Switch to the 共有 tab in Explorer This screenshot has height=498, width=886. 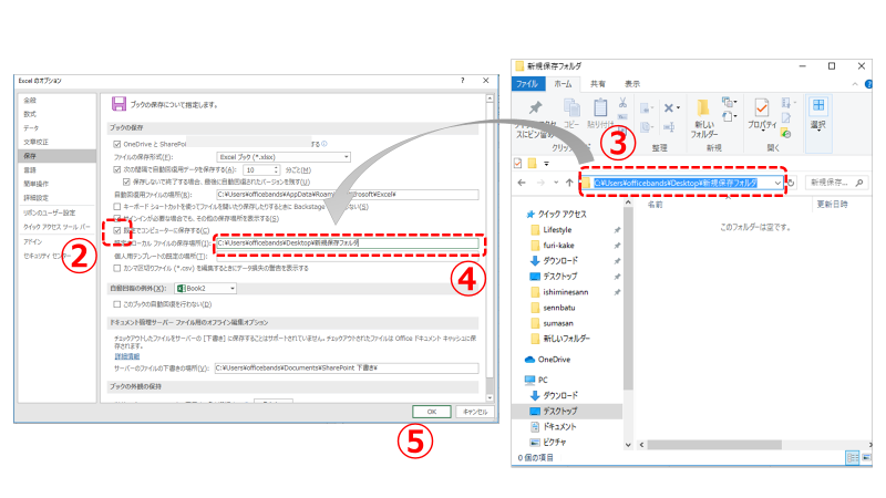(x=598, y=84)
